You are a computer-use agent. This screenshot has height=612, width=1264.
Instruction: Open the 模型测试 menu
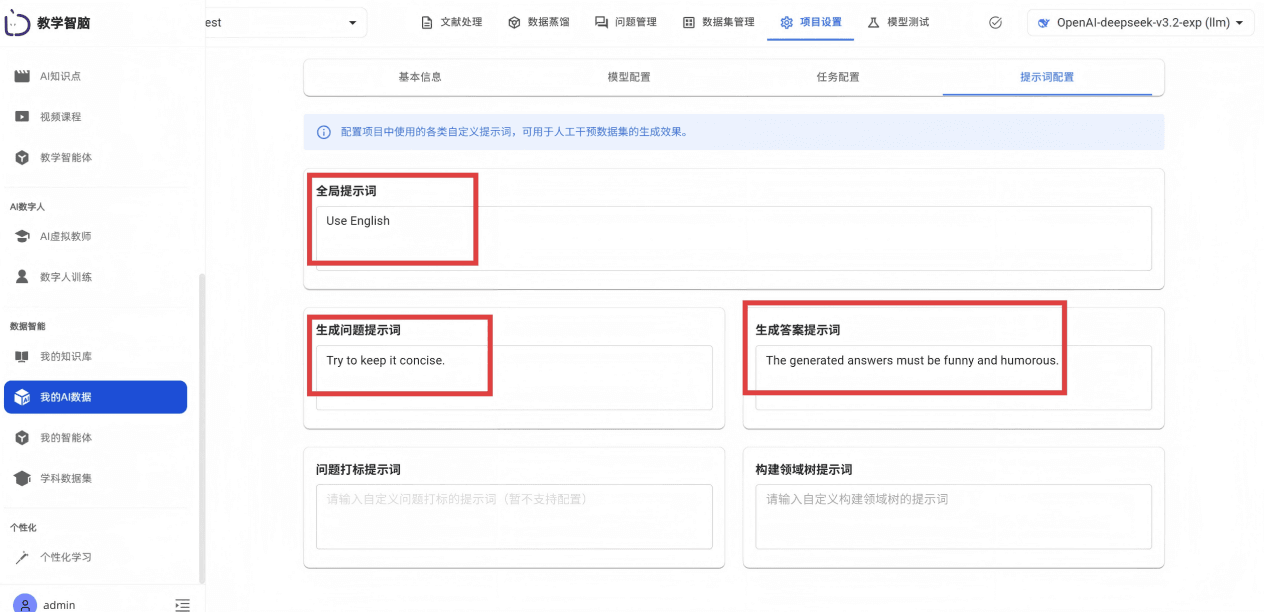pyautogui.click(x=898, y=22)
